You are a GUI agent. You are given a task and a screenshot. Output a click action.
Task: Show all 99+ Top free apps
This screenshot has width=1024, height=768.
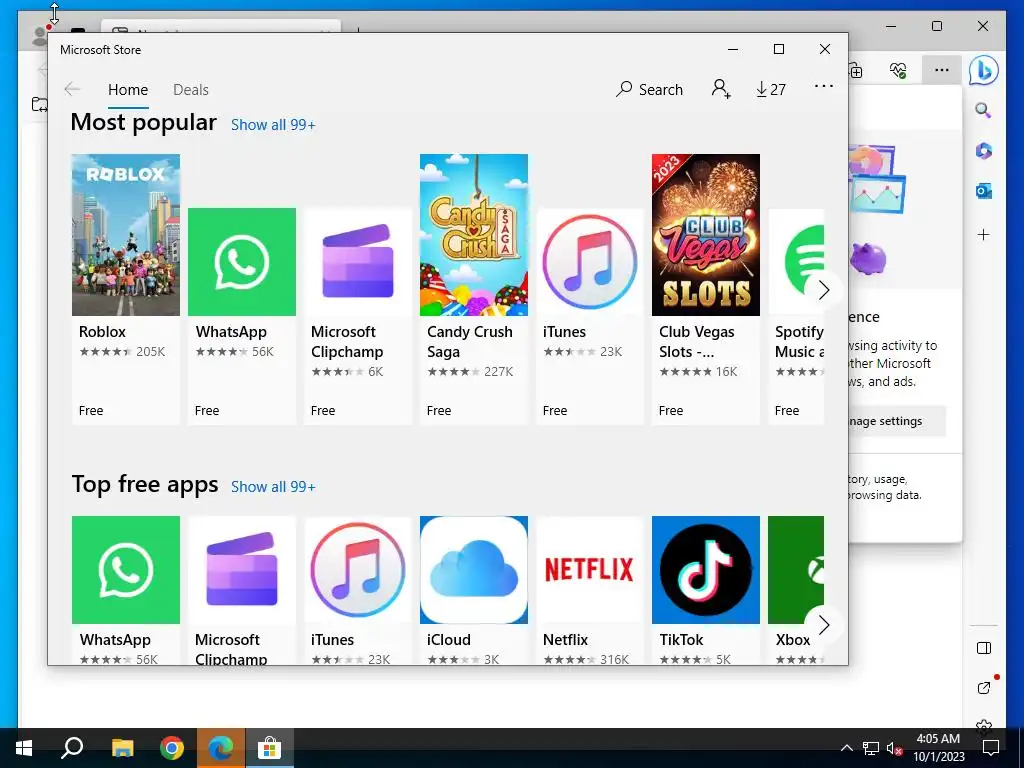273,487
